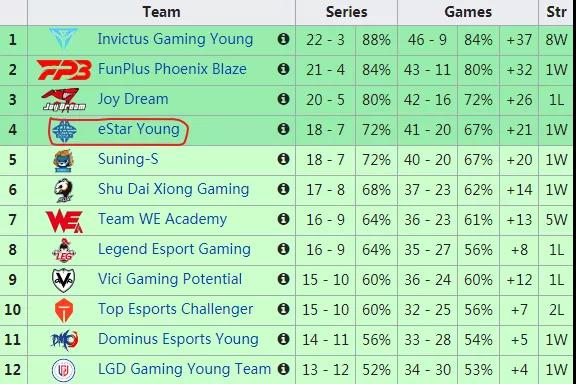
Task: Click the Top Esports Challenger logo
Action: click(x=64, y=311)
